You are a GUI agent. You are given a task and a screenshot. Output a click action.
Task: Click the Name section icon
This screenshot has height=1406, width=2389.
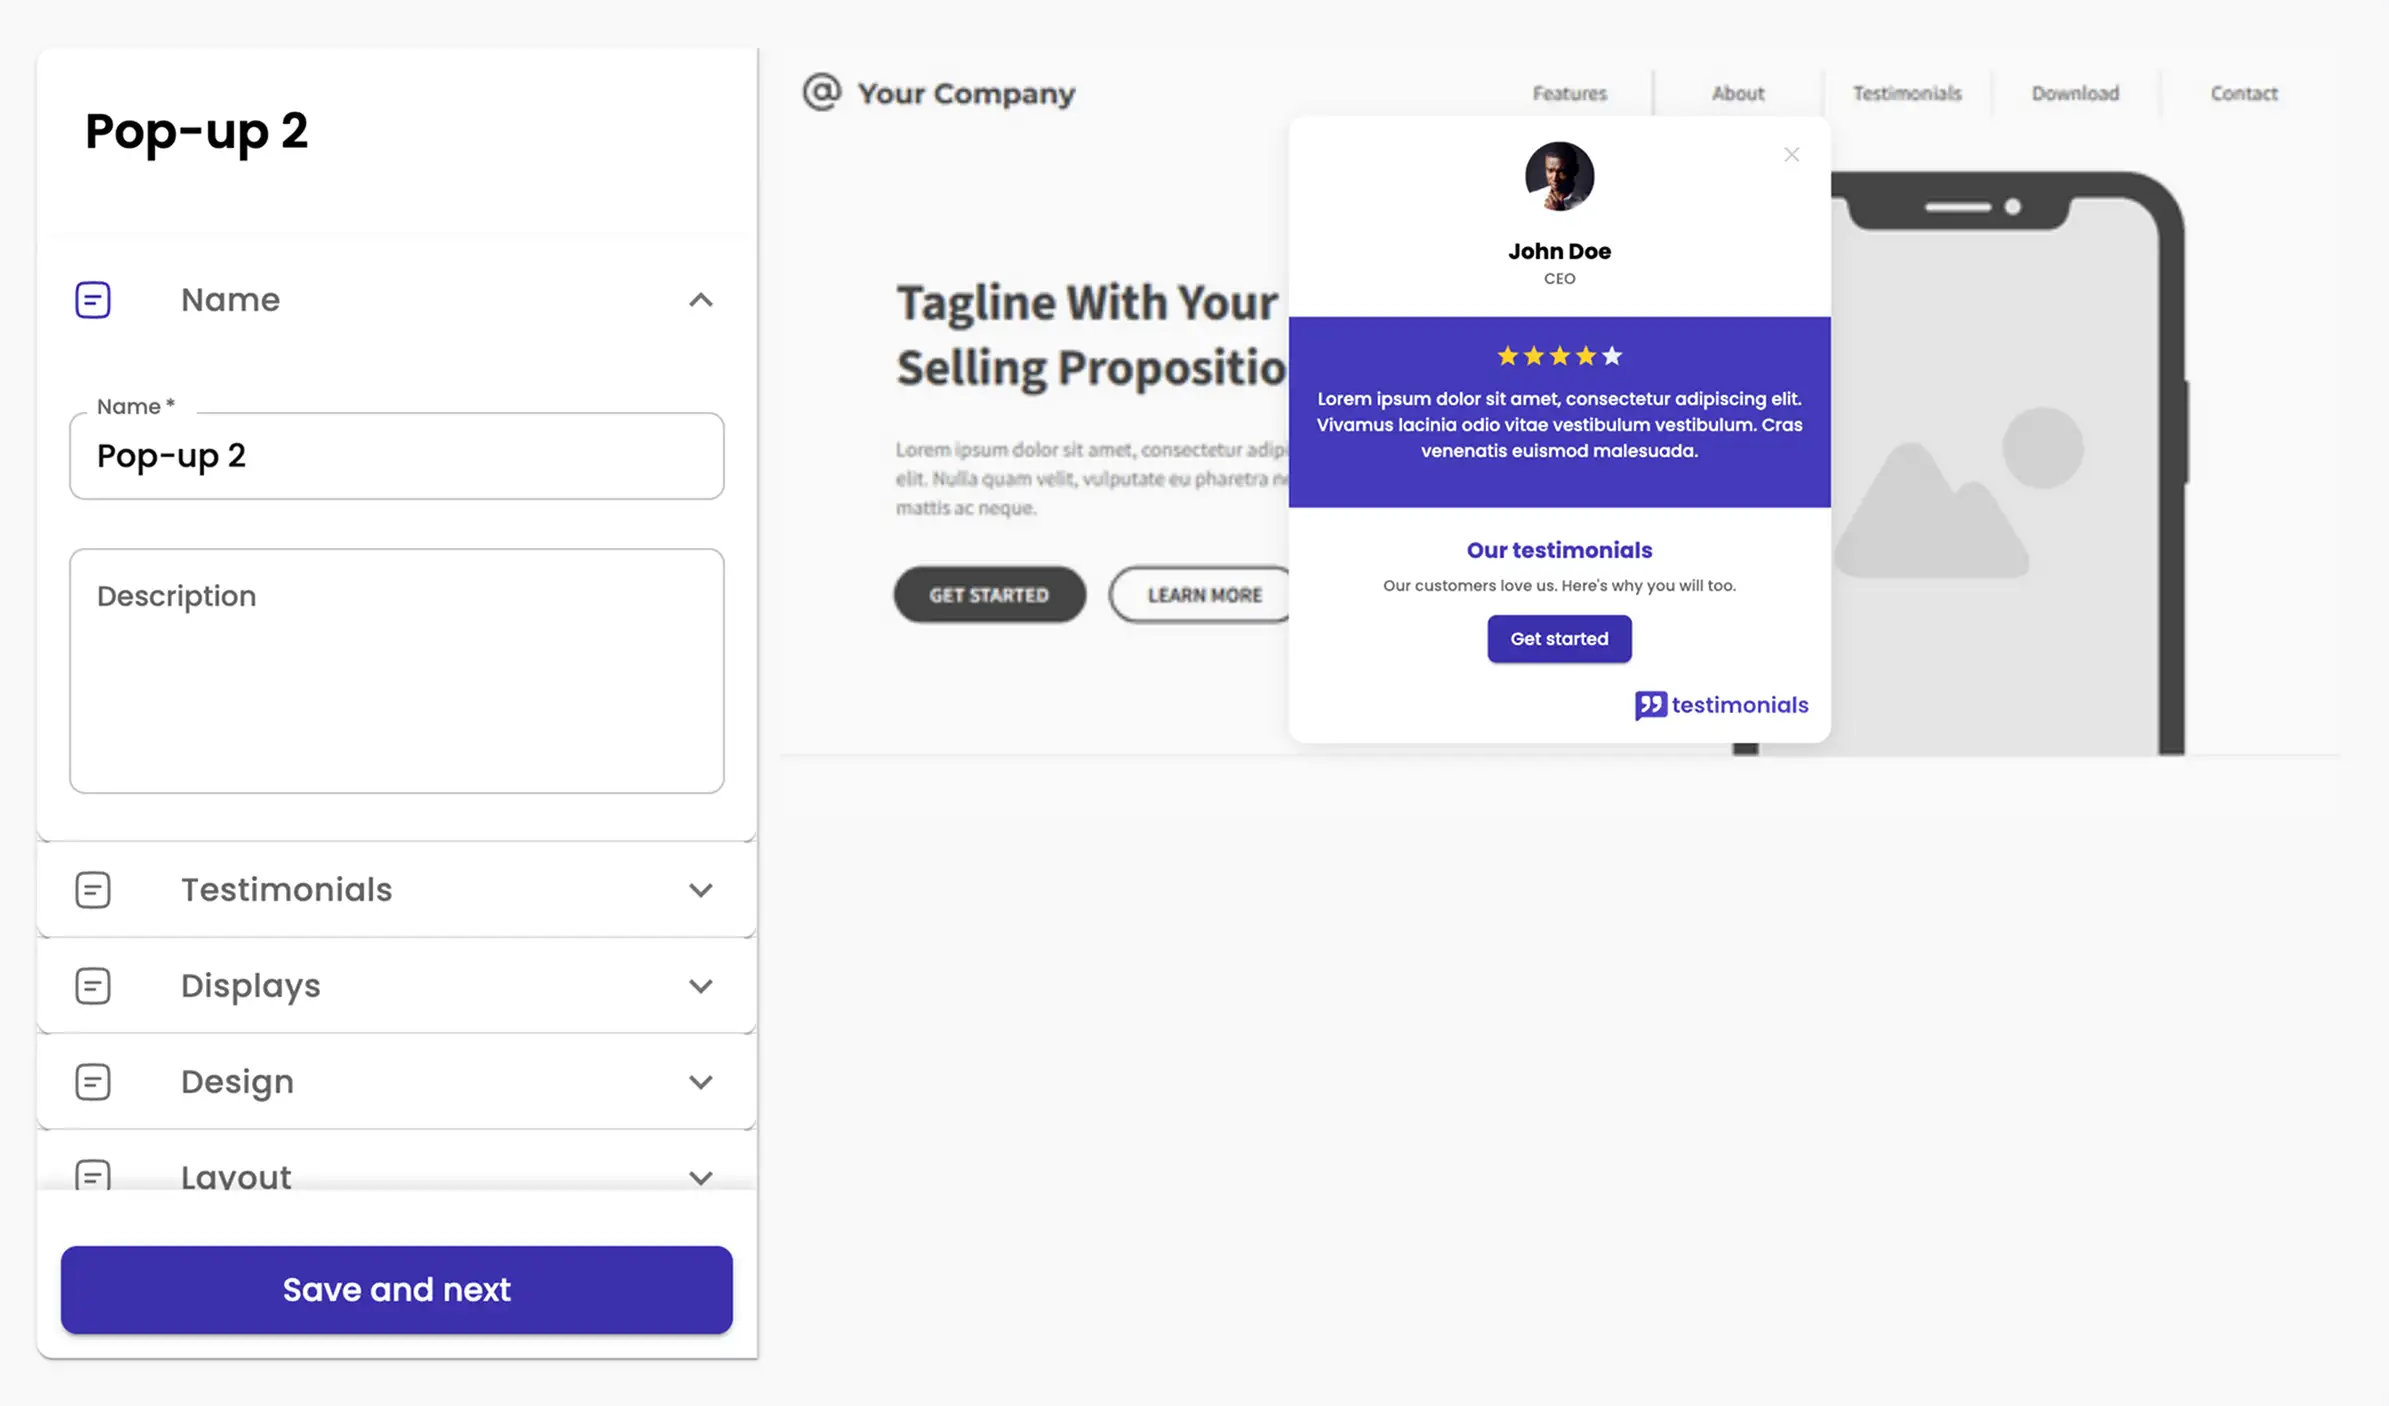tap(92, 299)
